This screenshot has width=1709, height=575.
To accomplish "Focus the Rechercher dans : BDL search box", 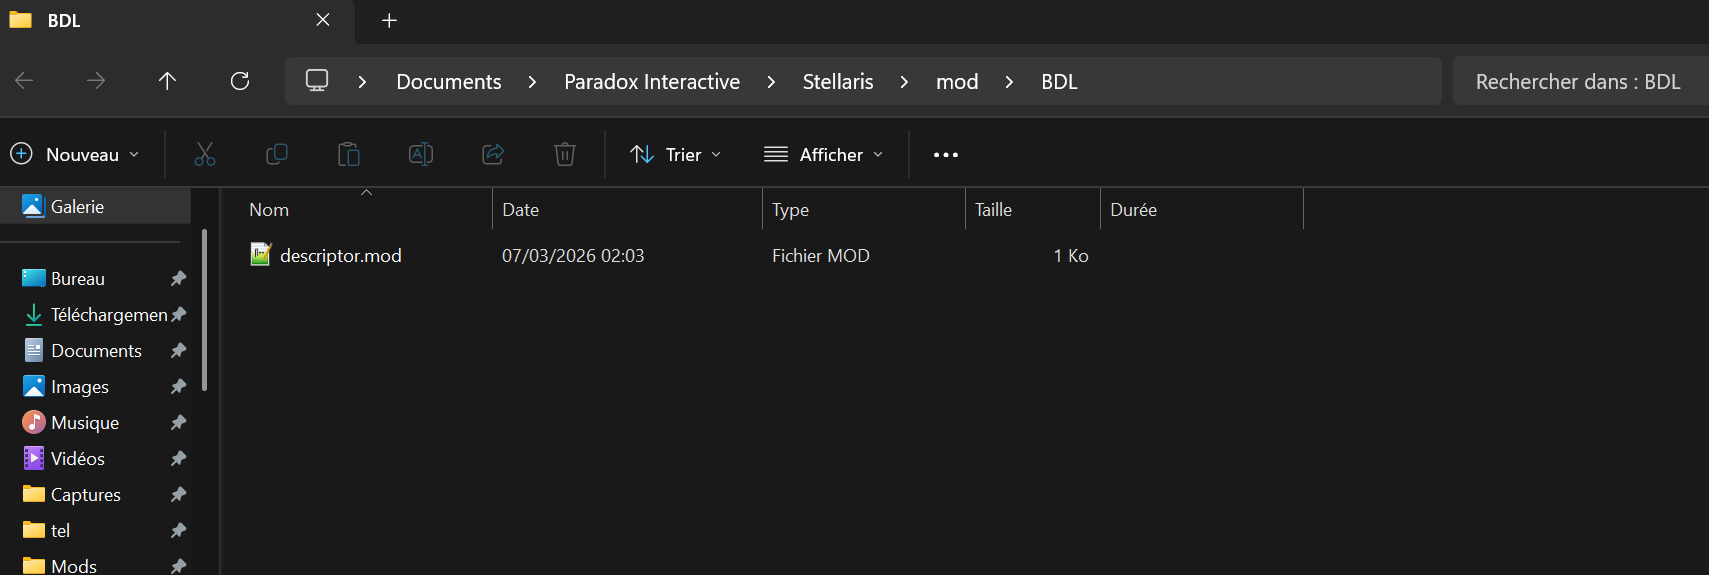I will tap(1578, 82).
